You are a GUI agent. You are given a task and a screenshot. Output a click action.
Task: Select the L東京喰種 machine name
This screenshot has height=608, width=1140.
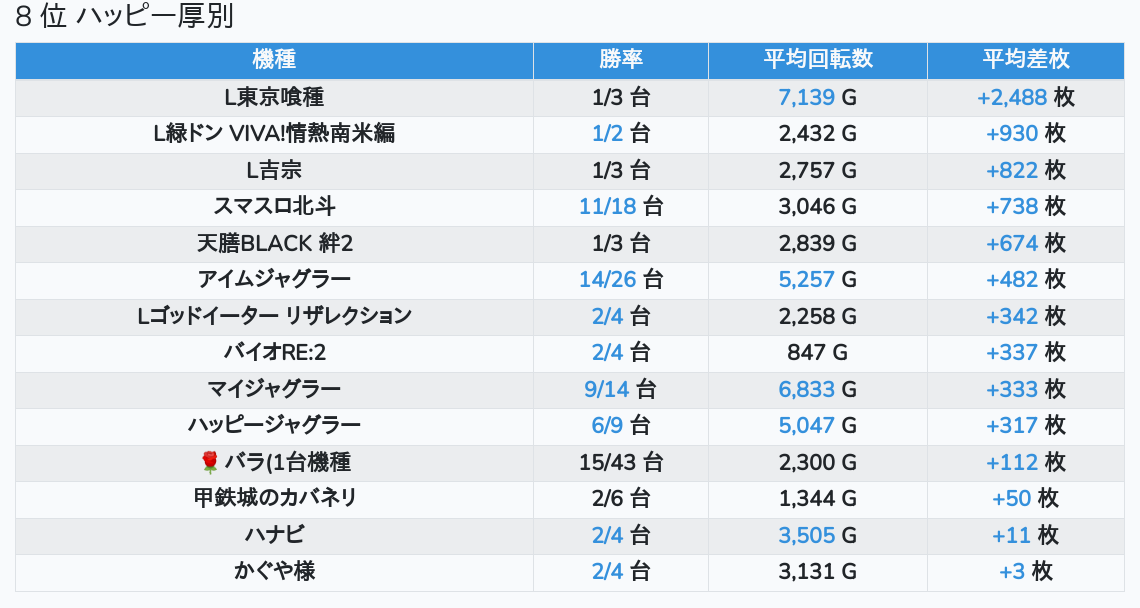click(274, 97)
